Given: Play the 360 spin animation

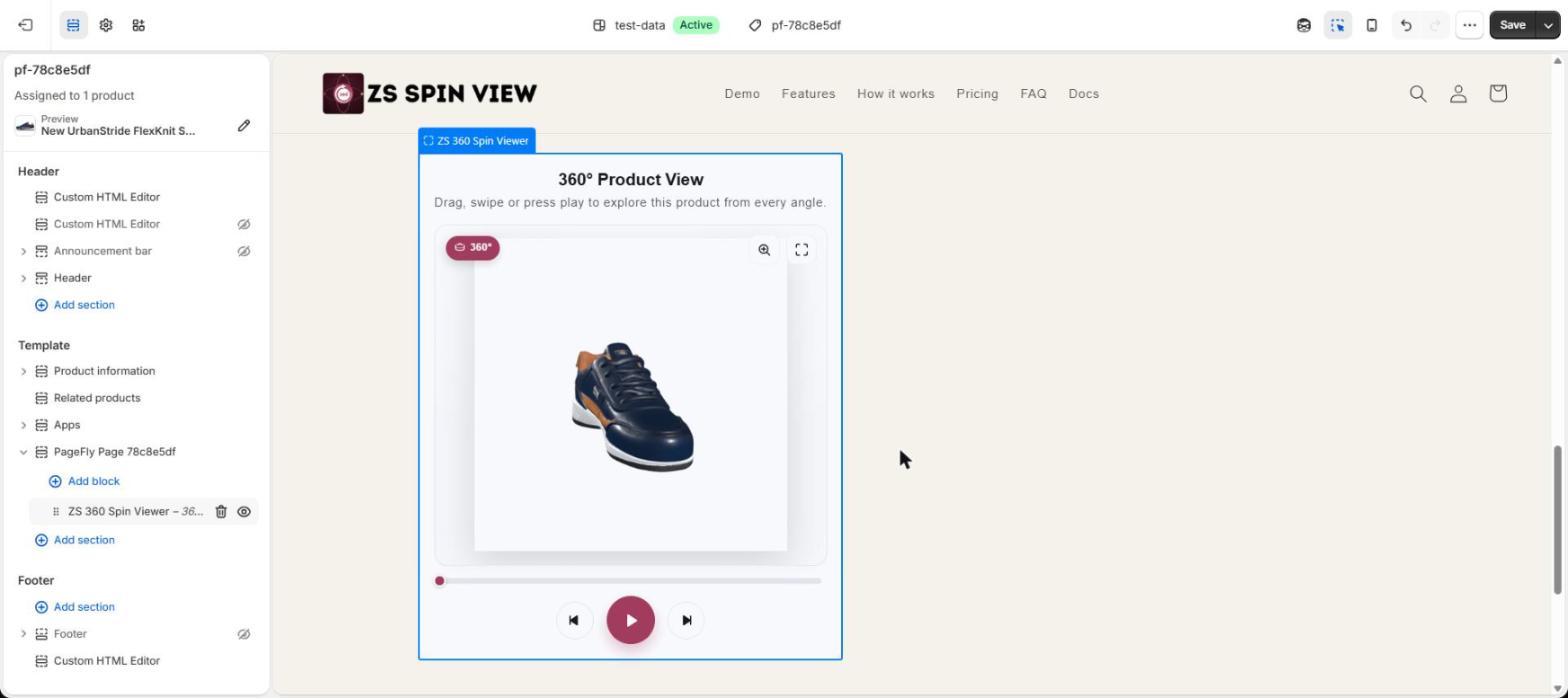Looking at the screenshot, I should [x=630, y=620].
